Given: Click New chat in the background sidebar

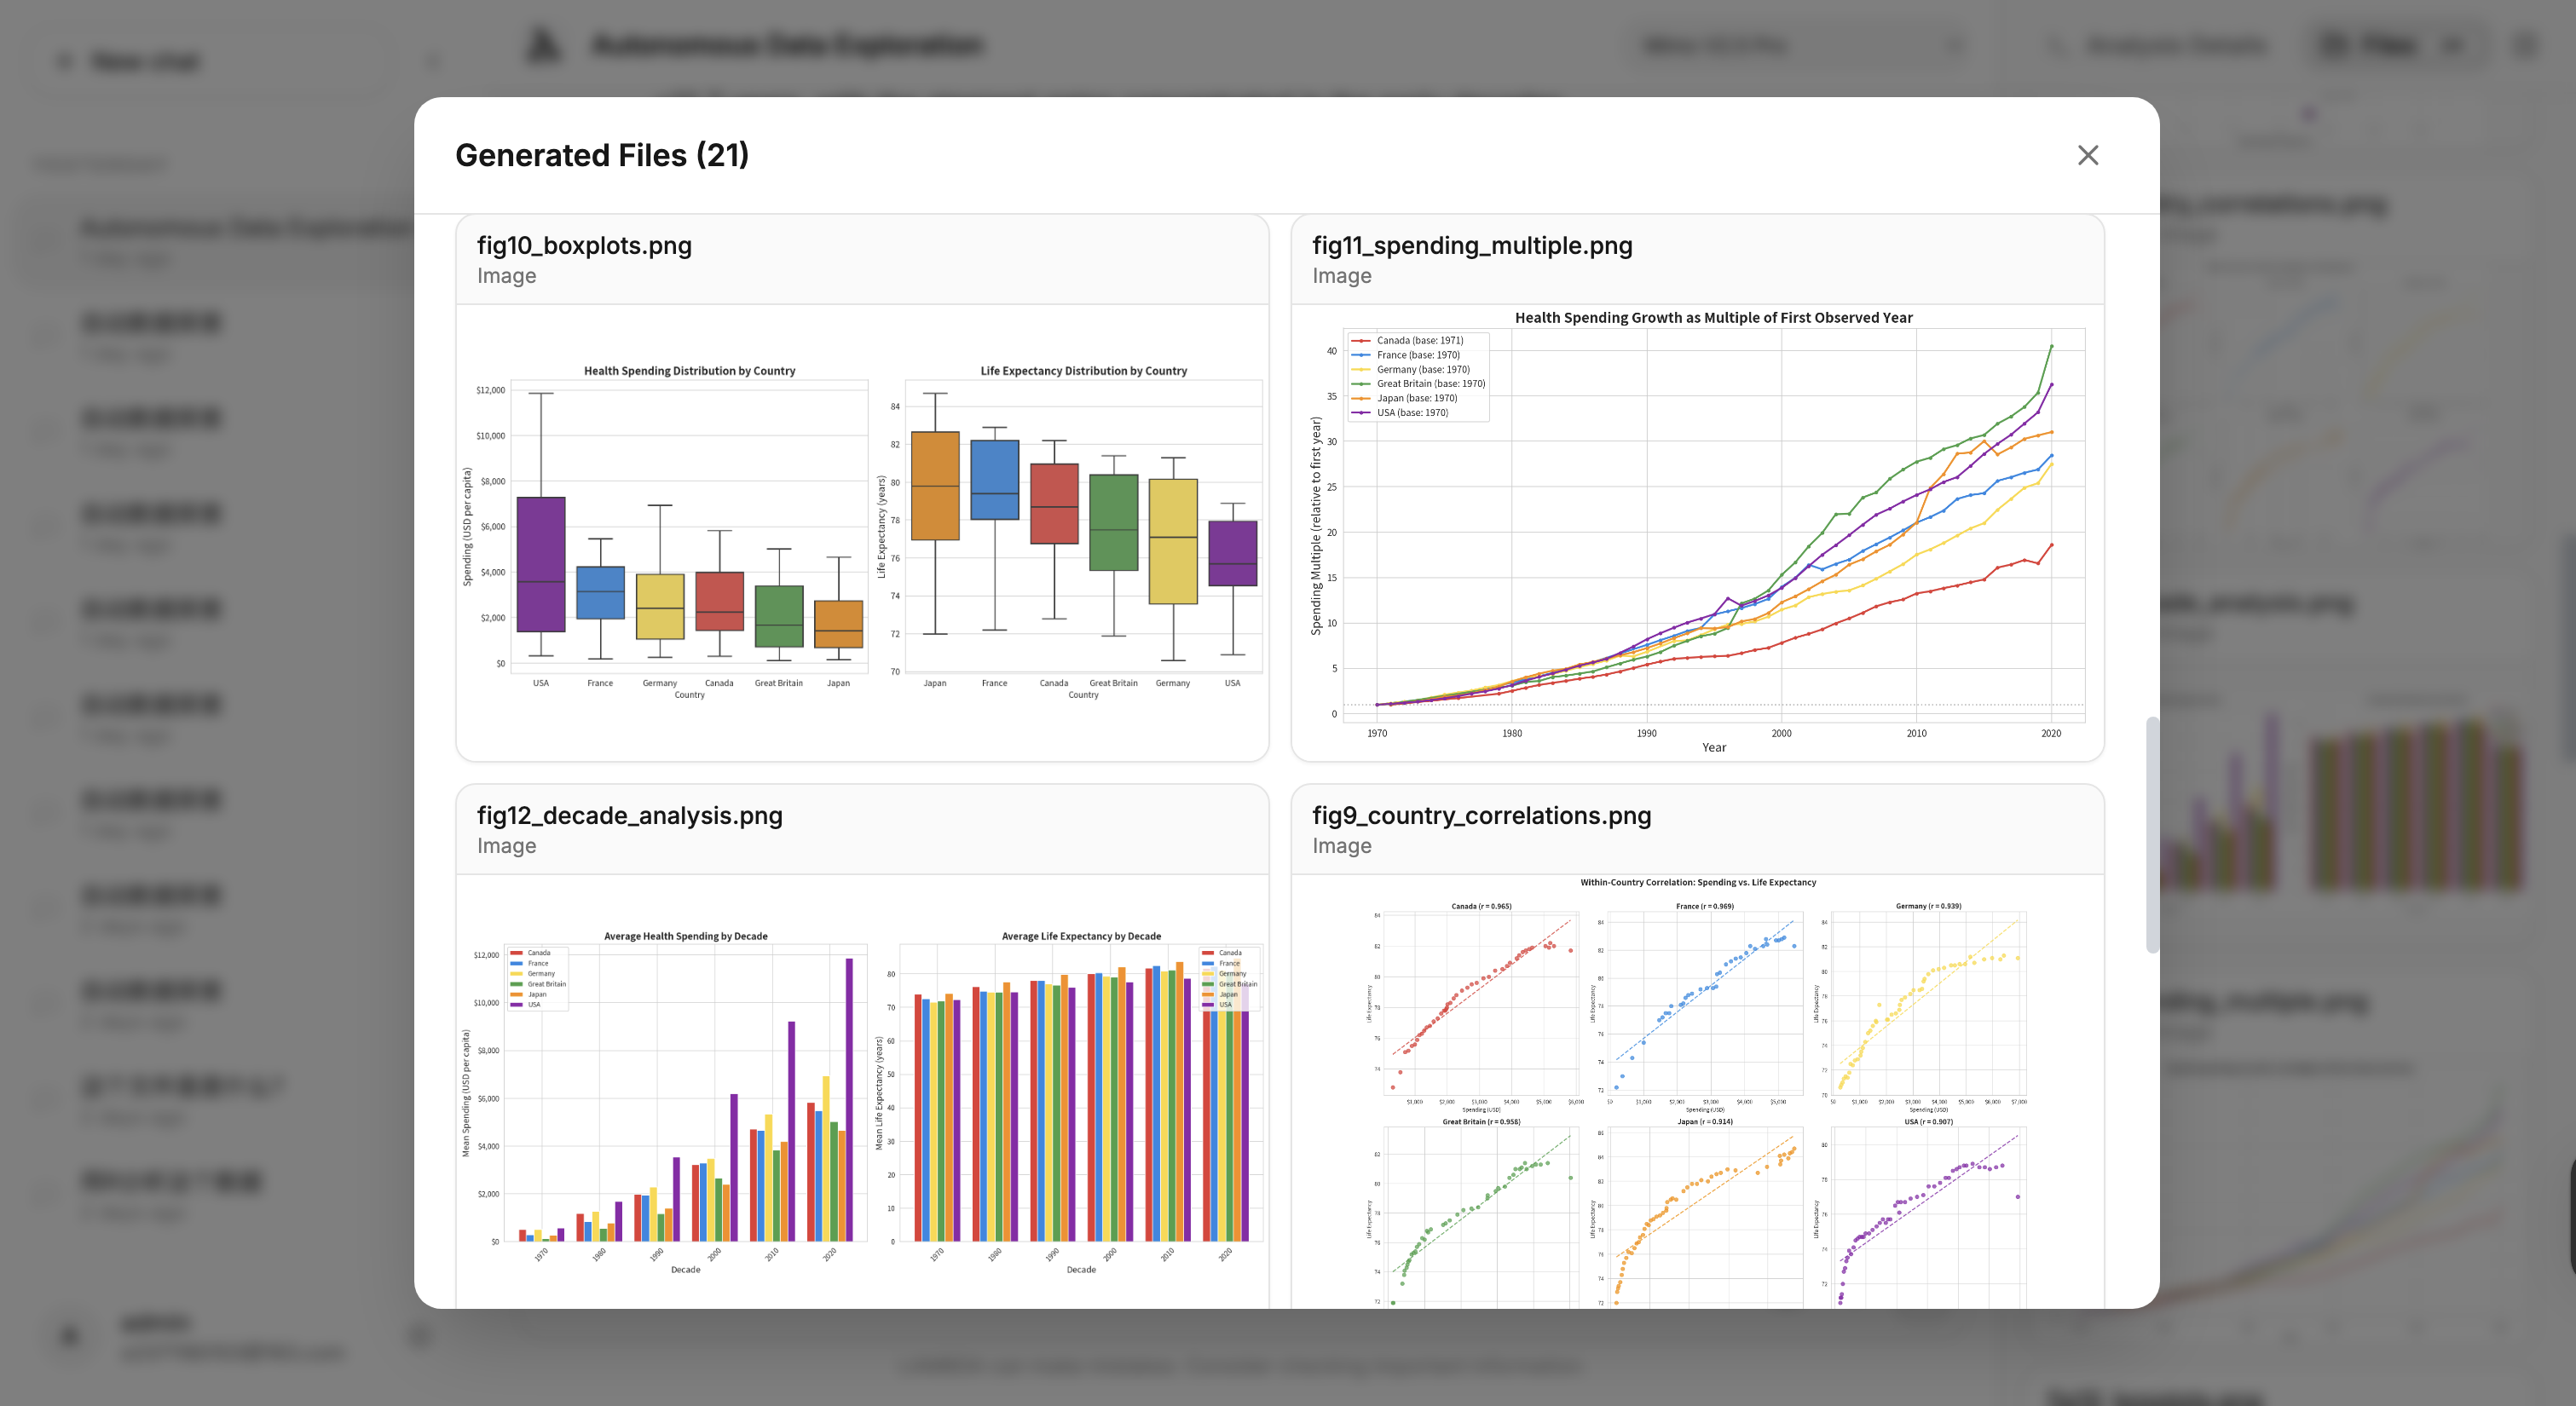Looking at the screenshot, I should [146, 62].
